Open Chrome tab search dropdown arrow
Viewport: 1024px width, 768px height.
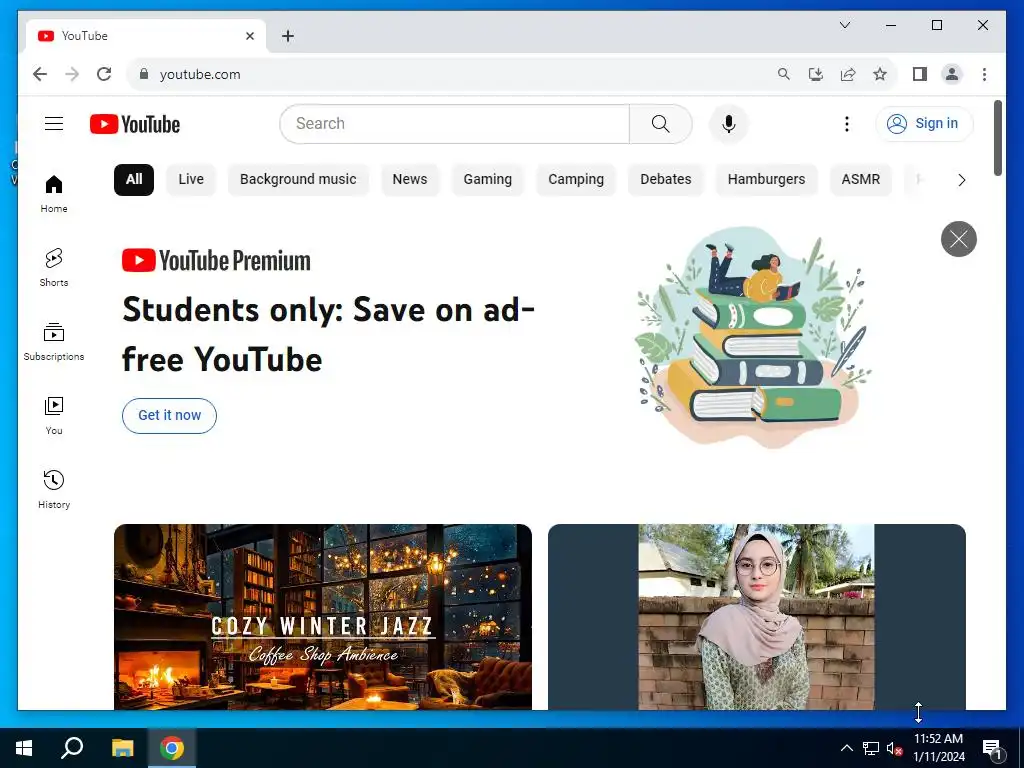[844, 25]
